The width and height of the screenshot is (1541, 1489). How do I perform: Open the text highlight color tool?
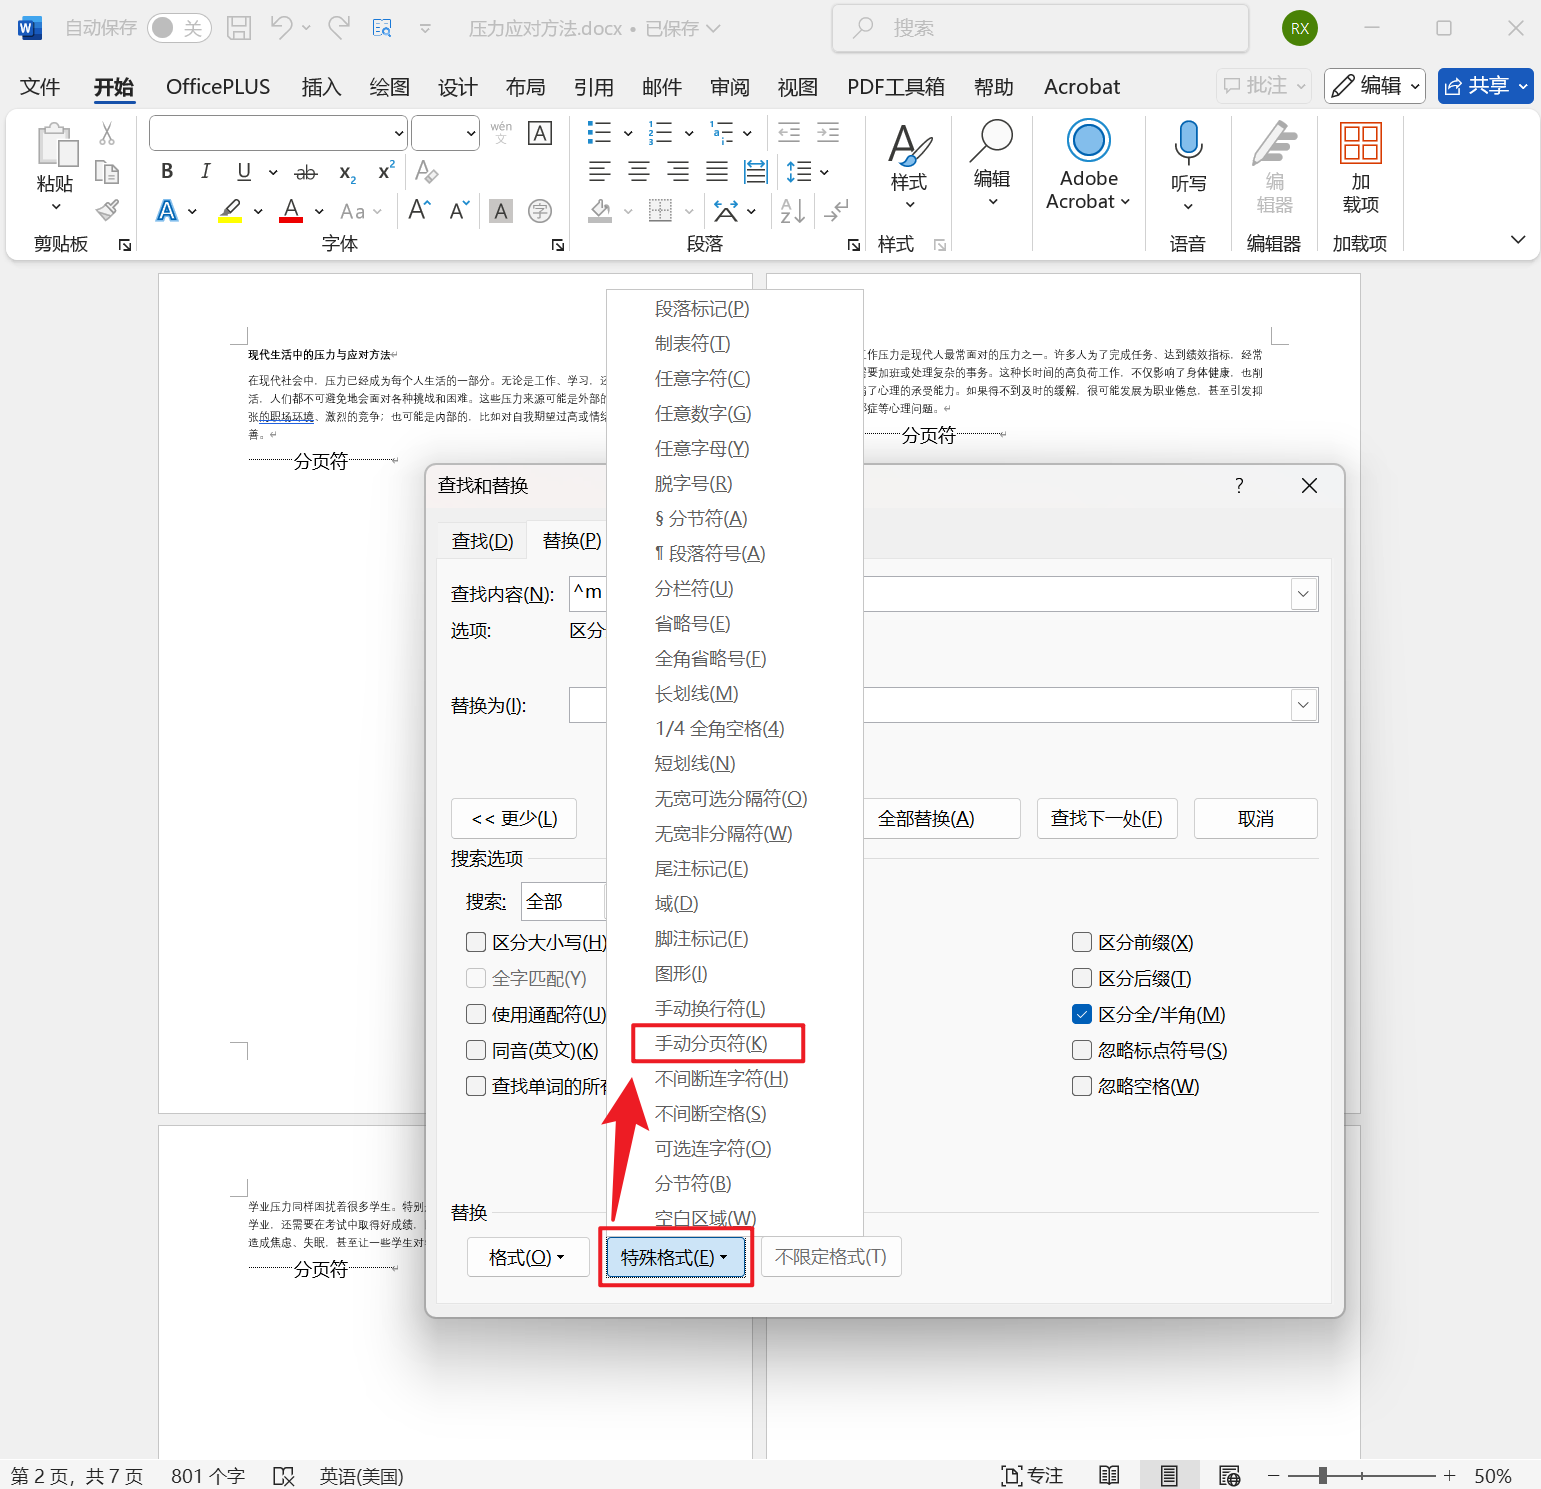228,210
